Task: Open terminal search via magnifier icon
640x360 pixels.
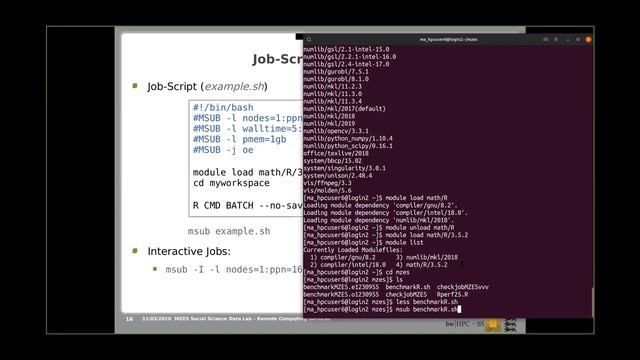Action: tap(309, 40)
